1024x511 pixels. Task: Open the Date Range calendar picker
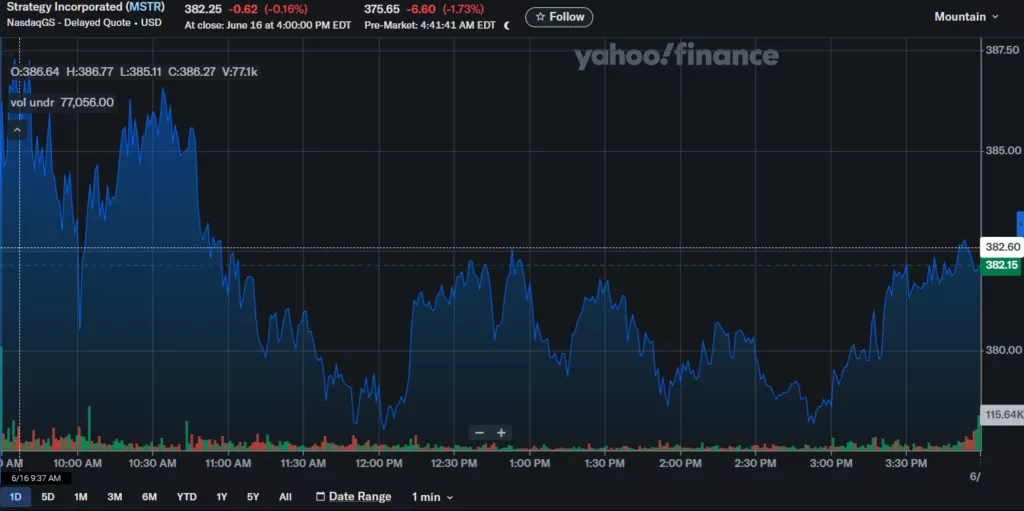[x=353, y=497]
